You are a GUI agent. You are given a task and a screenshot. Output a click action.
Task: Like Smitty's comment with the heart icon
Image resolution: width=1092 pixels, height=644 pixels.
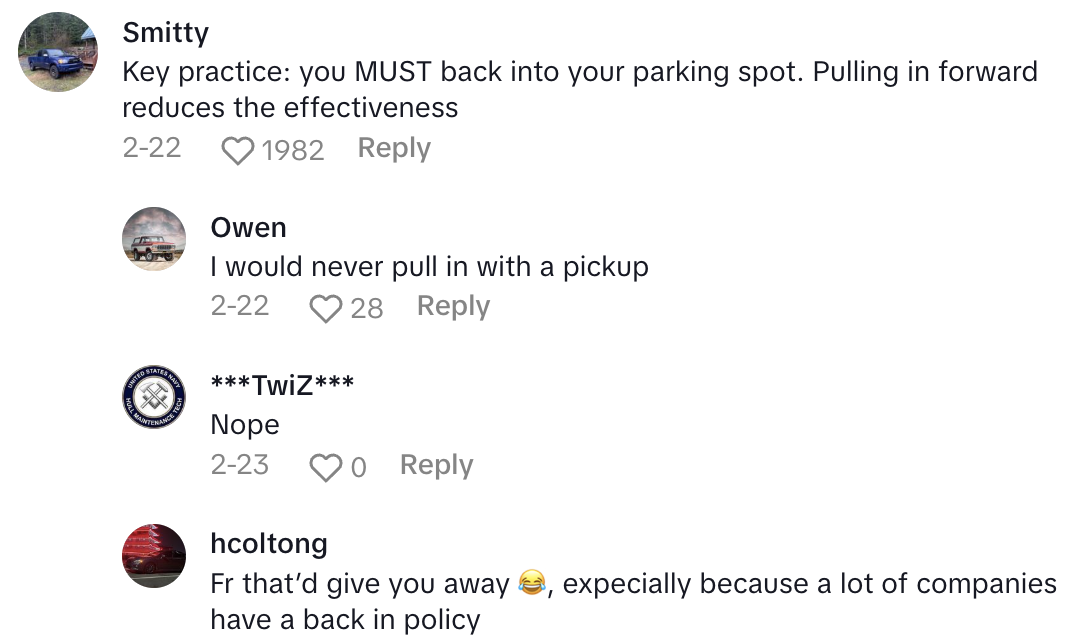coord(237,150)
